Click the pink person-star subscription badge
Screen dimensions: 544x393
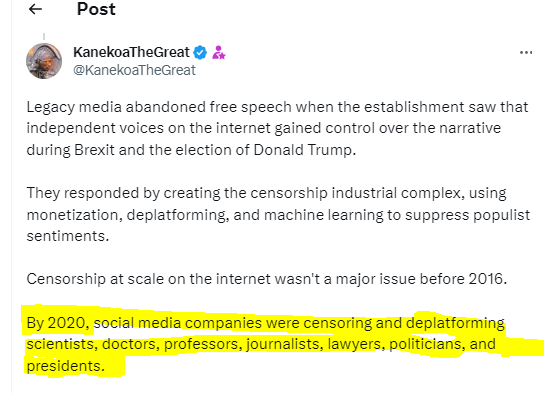pos(219,52)
